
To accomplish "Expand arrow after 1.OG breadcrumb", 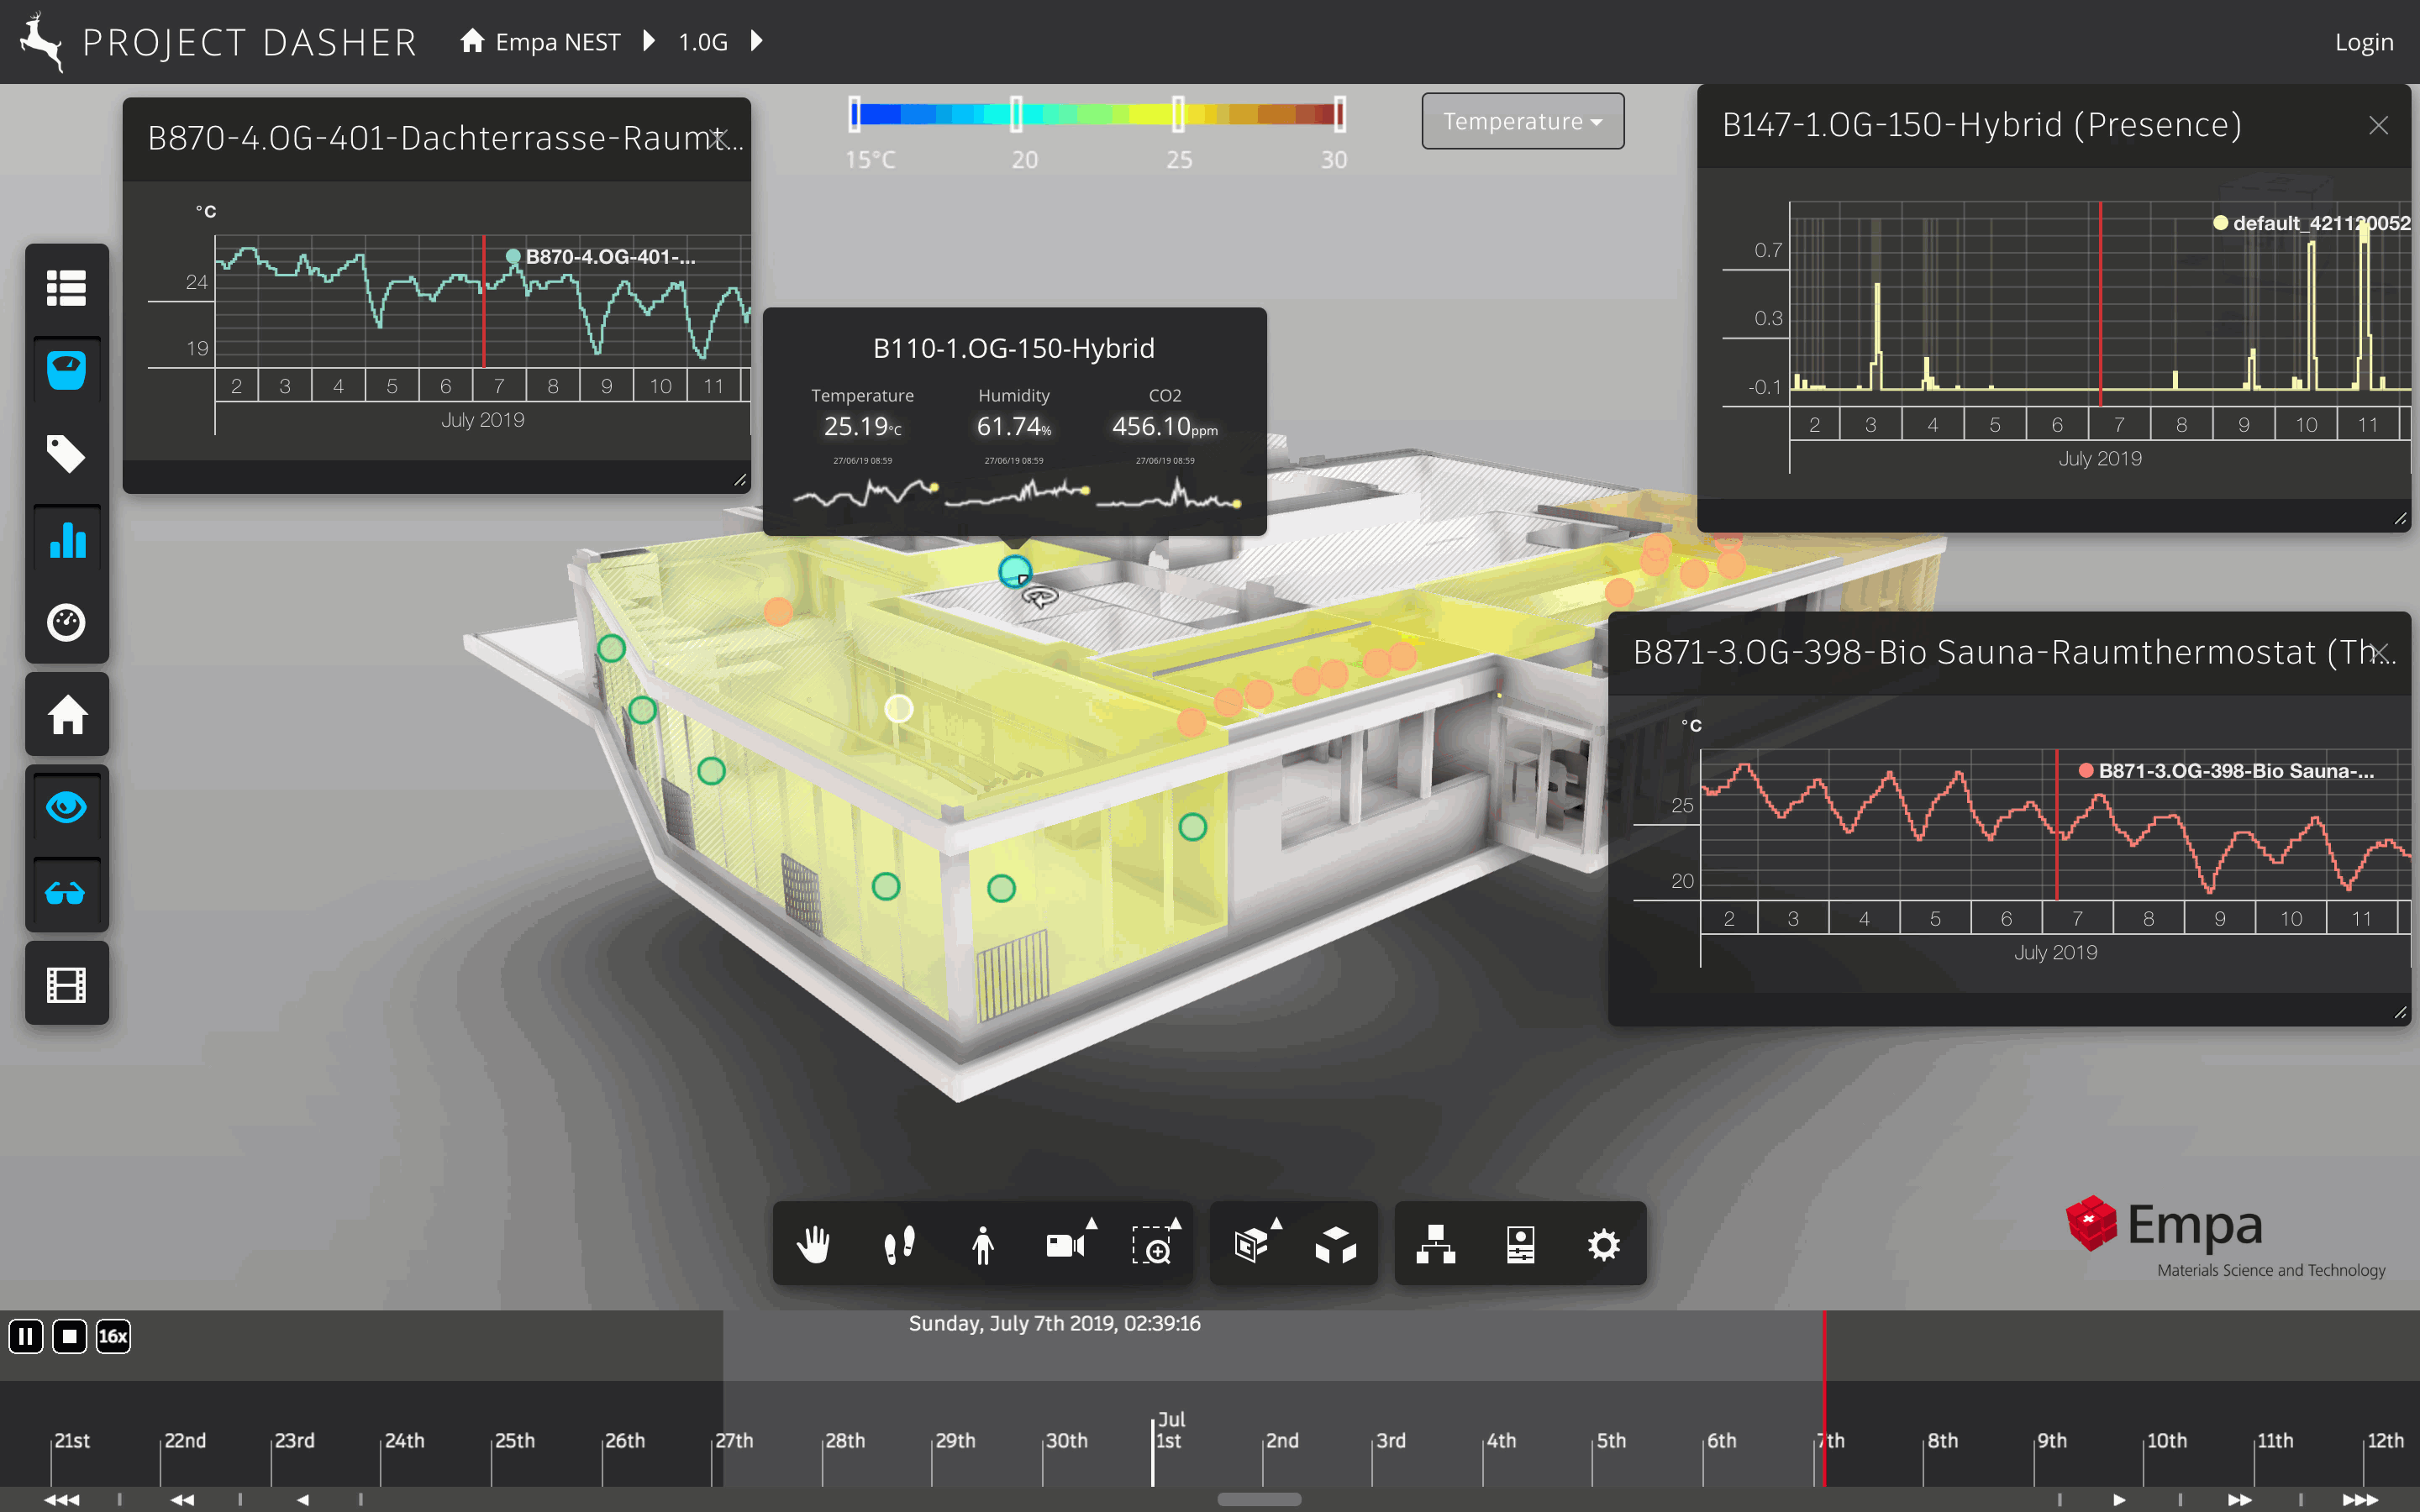I will point(757,41).
